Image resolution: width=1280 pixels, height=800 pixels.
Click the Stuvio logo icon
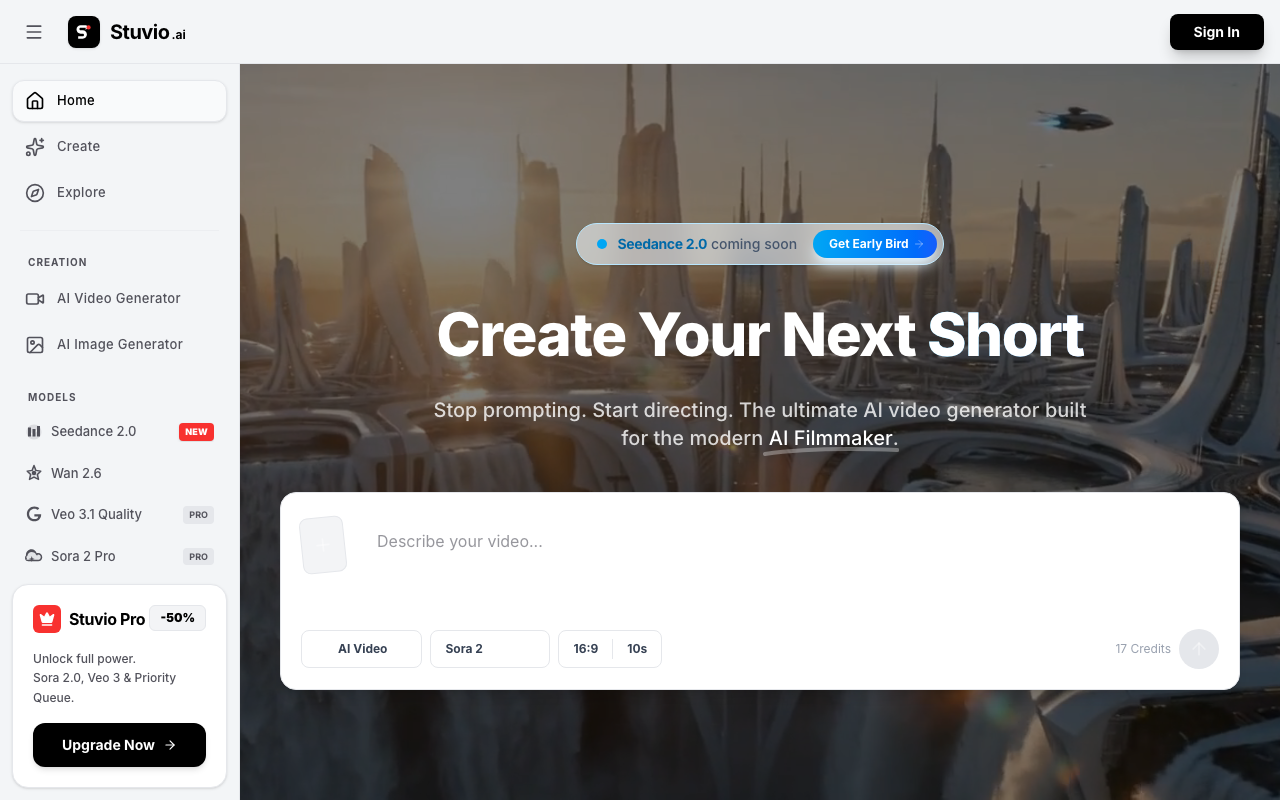[x=84, y=32]
